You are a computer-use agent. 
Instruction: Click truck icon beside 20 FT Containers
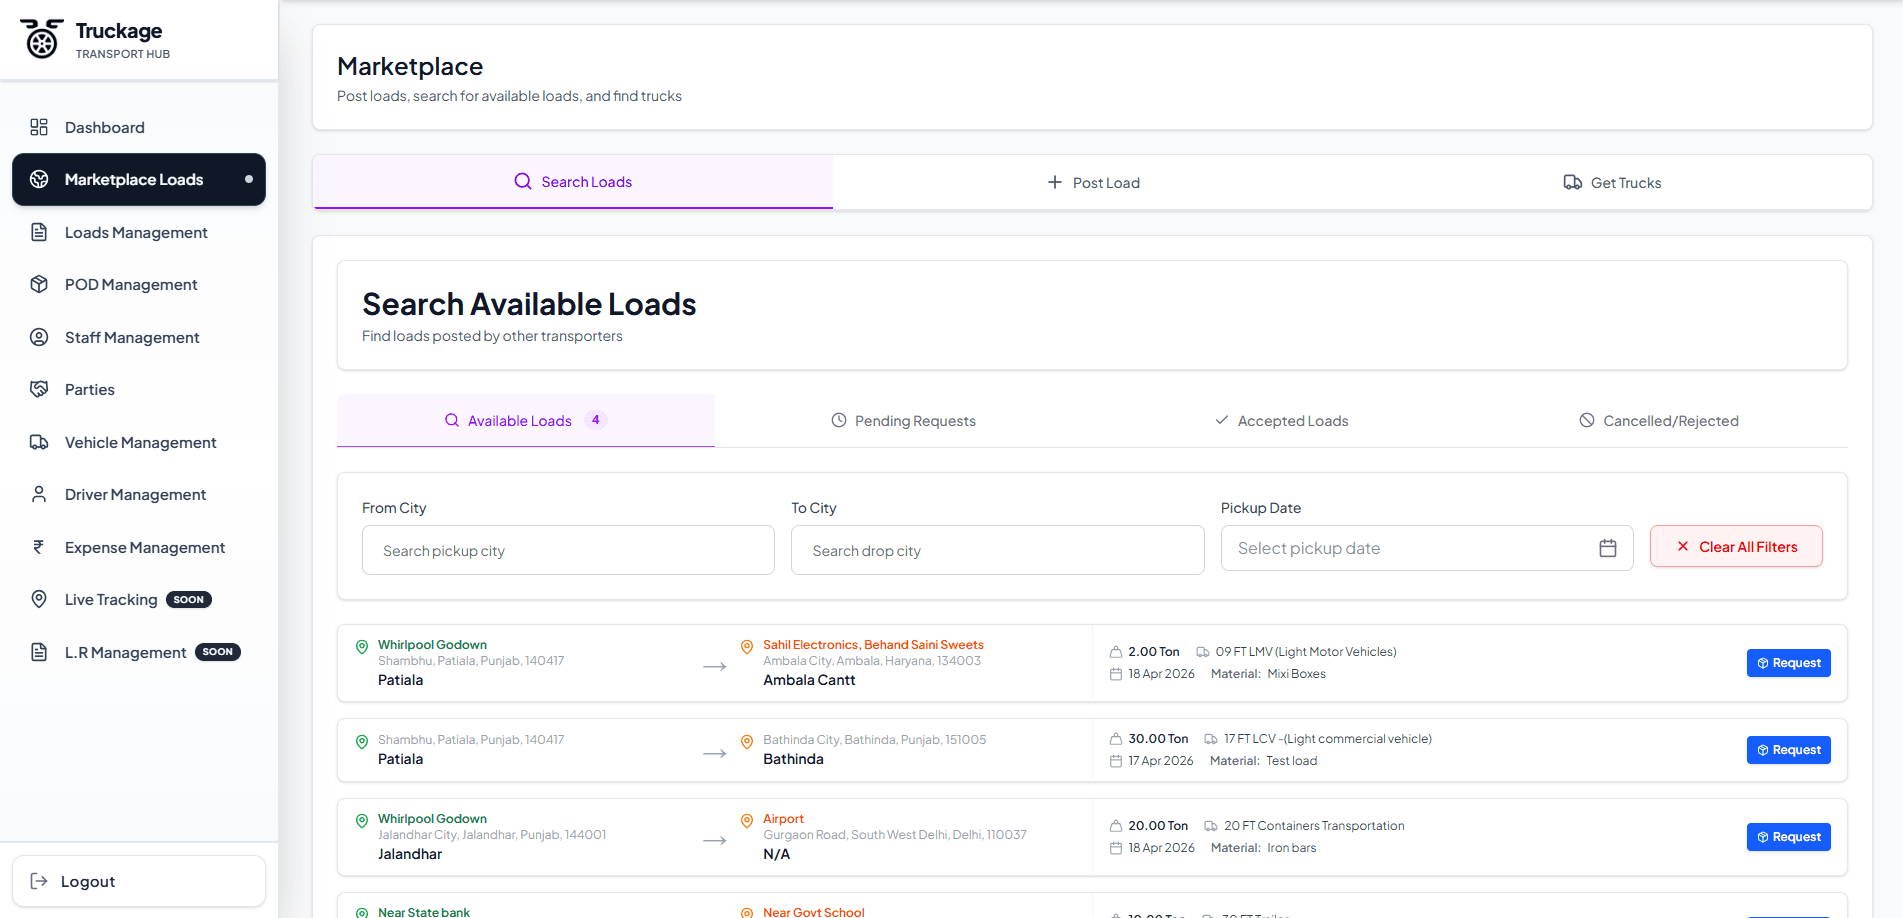1211,826
